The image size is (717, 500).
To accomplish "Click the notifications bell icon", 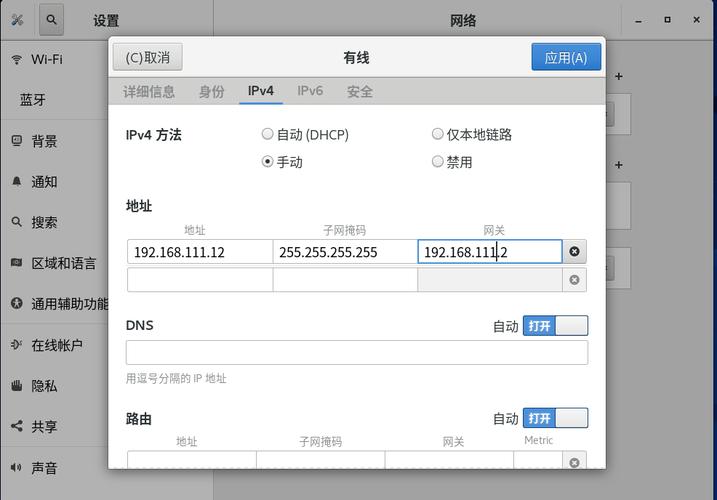I will pyautogui.click(x=16, y=182).
